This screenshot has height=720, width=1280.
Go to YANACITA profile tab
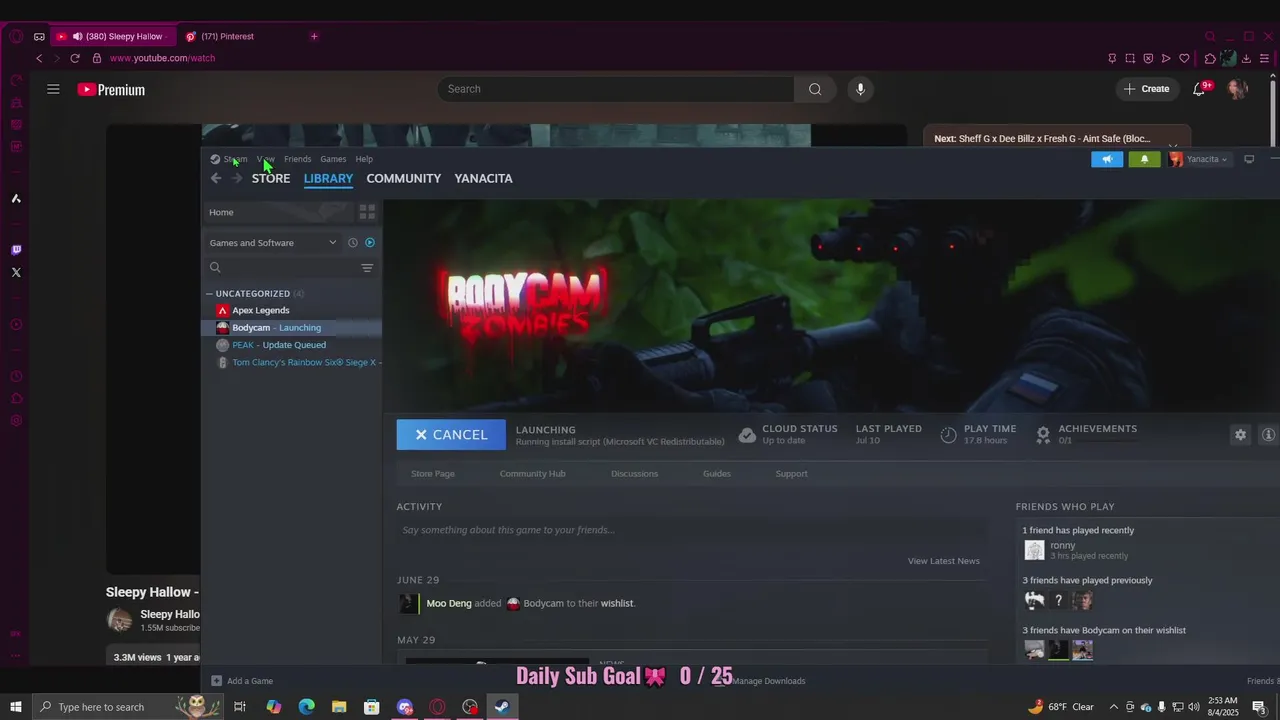pos(483,178)
